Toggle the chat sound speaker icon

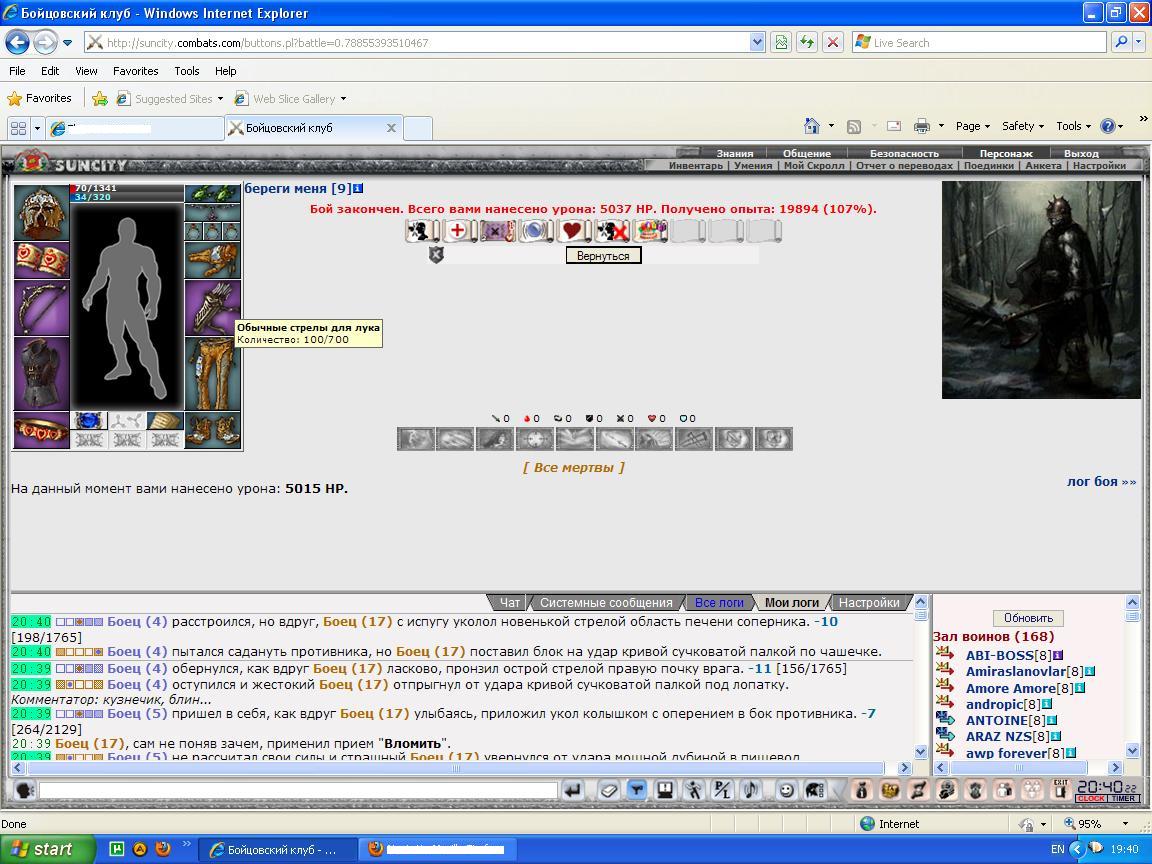(x=750, y=791)
